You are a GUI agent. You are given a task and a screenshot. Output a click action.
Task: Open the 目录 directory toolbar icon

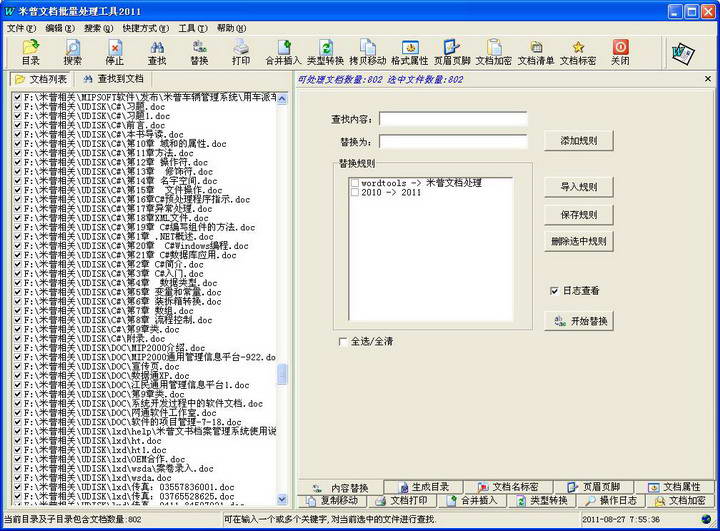point(31,52)
